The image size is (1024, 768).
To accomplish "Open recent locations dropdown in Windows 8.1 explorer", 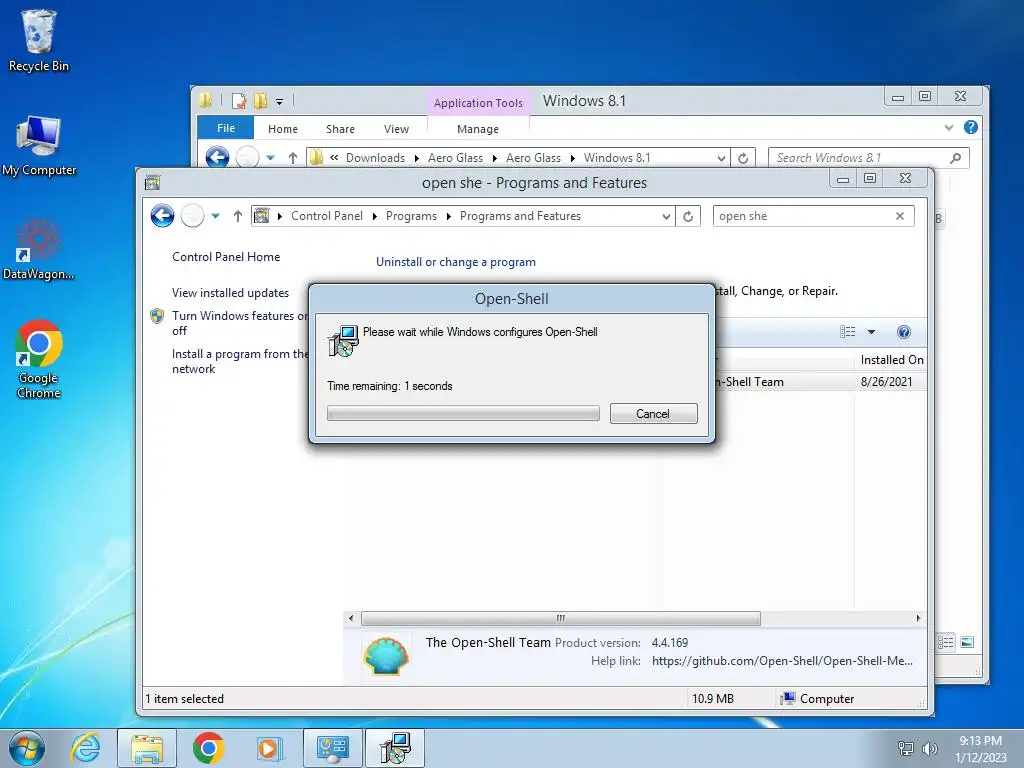I will click(270, 158).
